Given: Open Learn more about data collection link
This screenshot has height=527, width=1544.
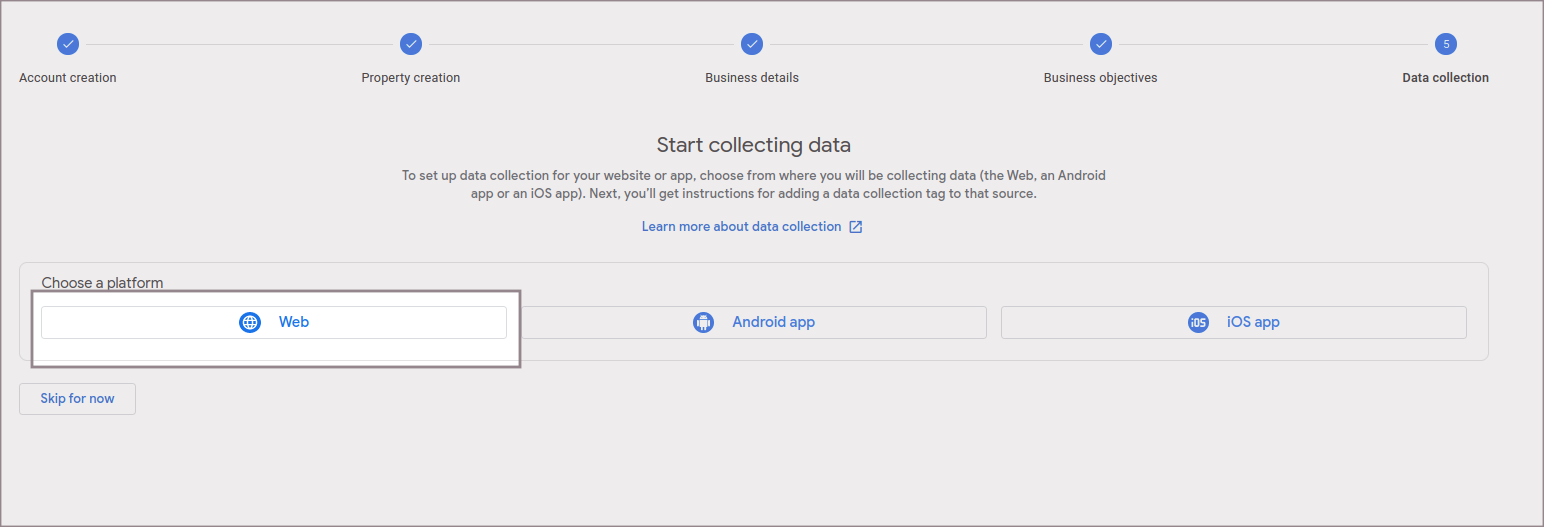Looking at the screenshot, I should [741, 227].
